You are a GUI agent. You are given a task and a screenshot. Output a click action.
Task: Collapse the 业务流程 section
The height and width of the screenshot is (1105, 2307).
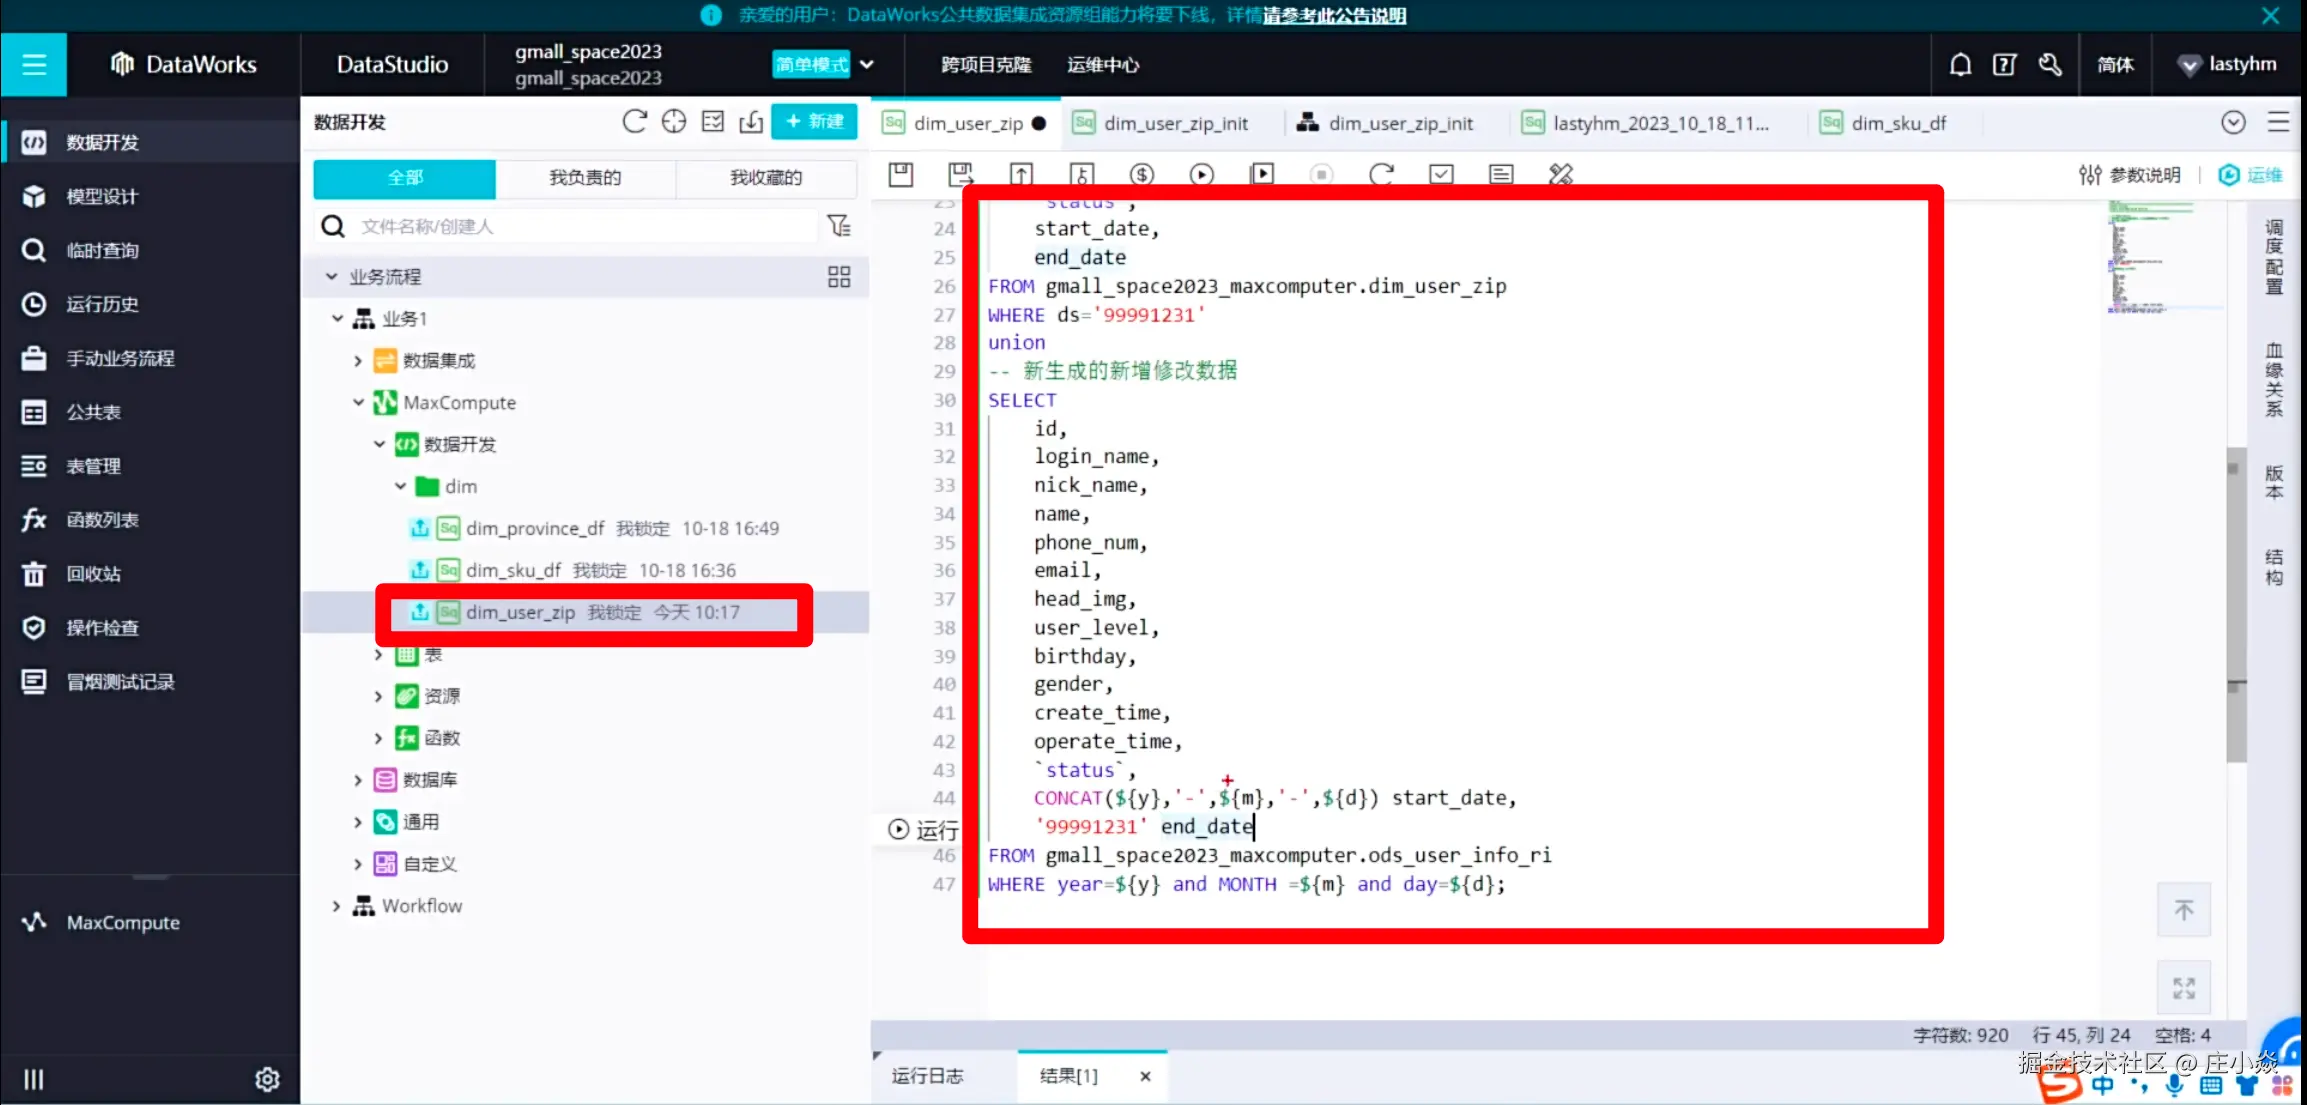(331, 277)
